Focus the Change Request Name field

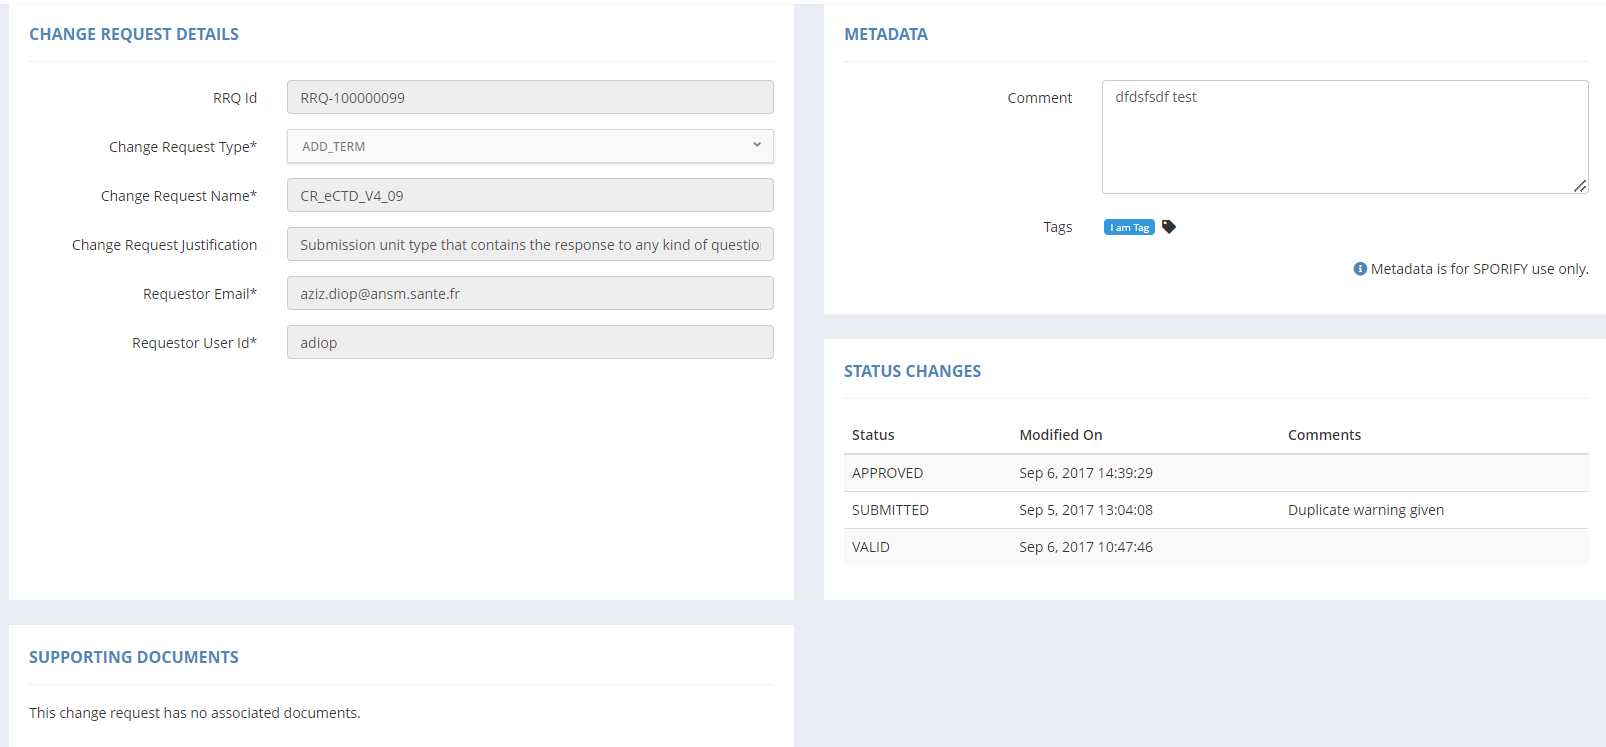tap(530, 195)
